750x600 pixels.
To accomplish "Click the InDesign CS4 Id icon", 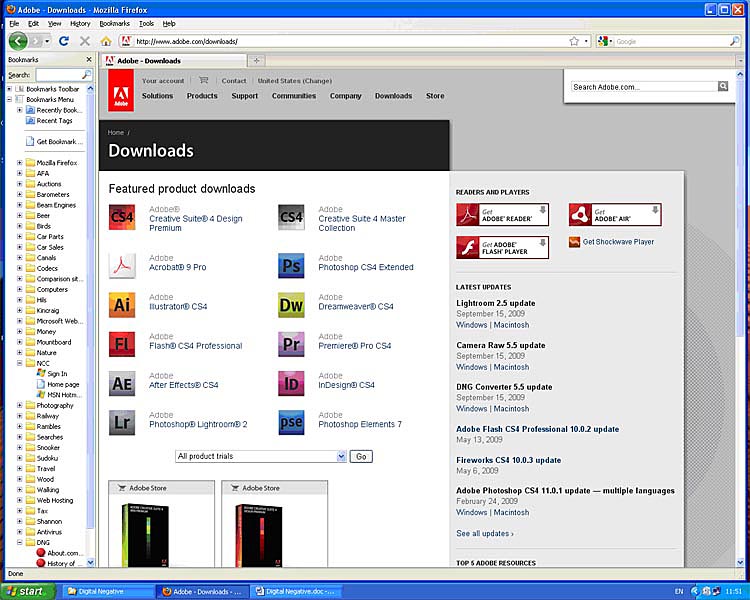I will tap(290, 384).
